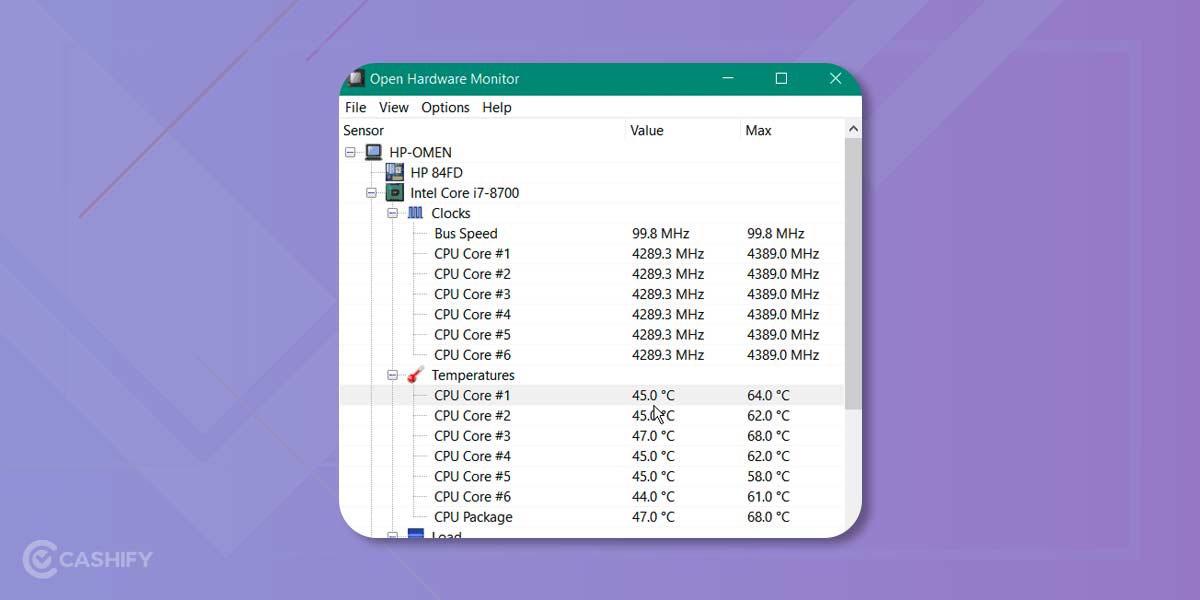Select the CPU Package temperature row
Viewport: 1200px width, 600px height.
point(472,517)
